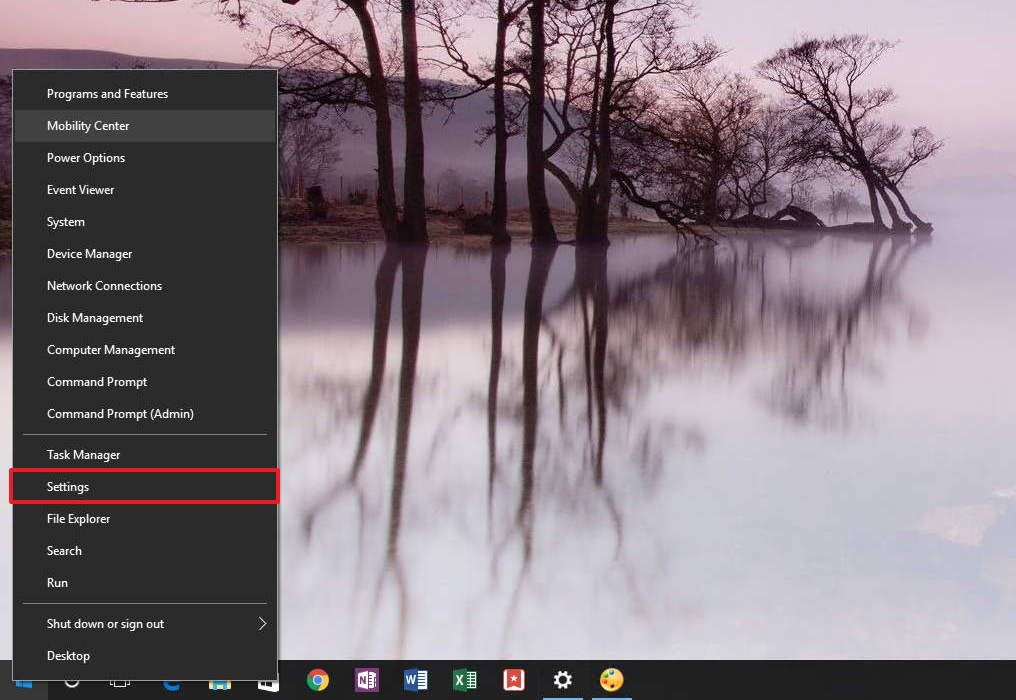This screenshot has height=700, width=1016.
Task: Open OneNote from the taskbar
Action: pyautogui.click(x=366, y=681)
